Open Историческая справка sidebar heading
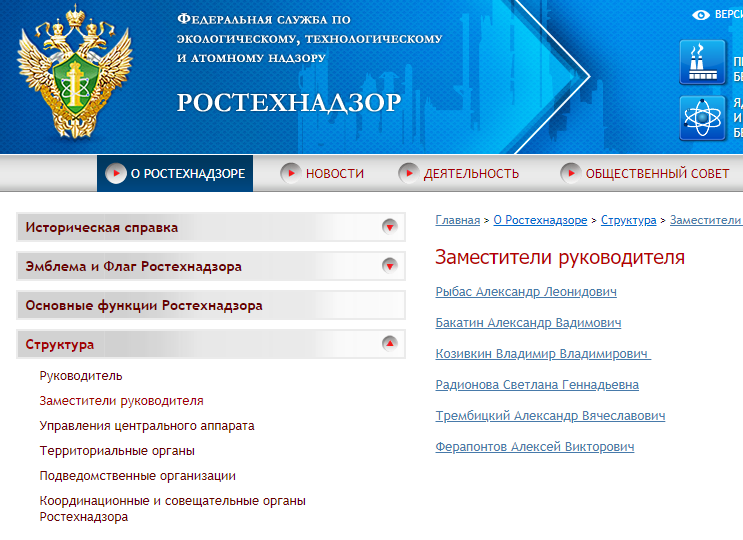743x540 pixels. [x=102, y=227]
